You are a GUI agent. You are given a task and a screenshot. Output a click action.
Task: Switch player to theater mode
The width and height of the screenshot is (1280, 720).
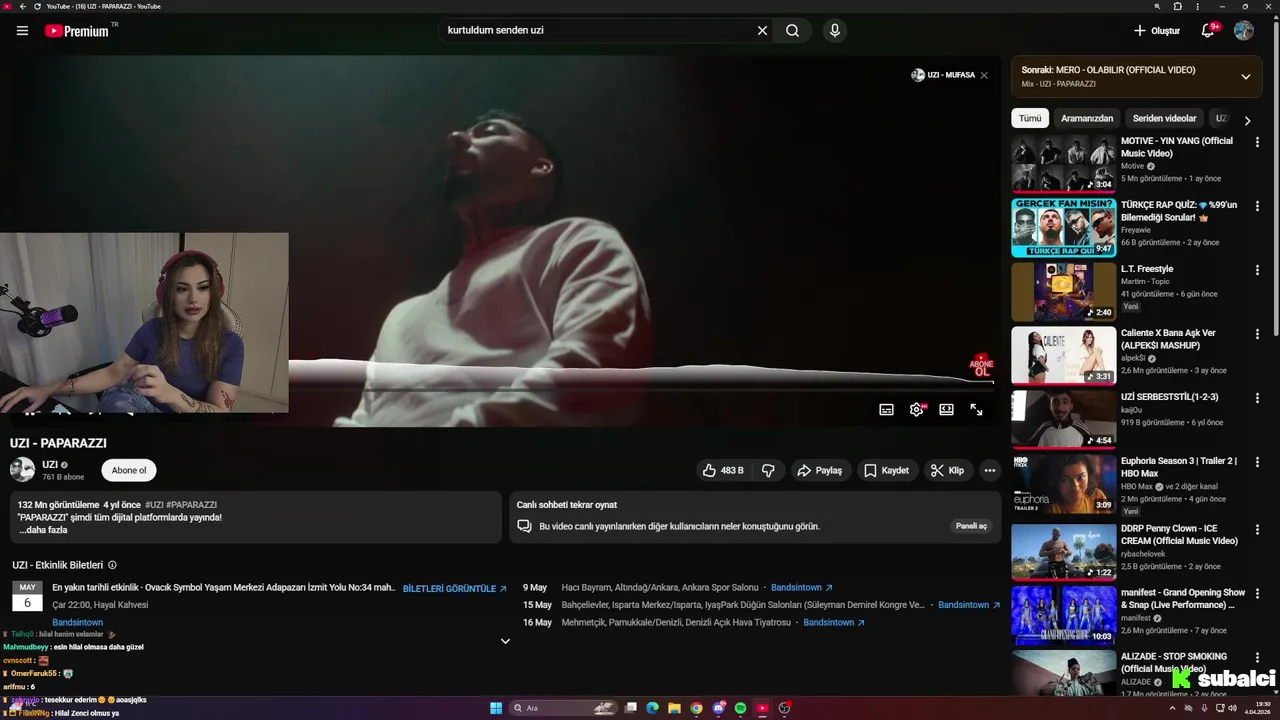pyautogui.click(x=946, y=410)
